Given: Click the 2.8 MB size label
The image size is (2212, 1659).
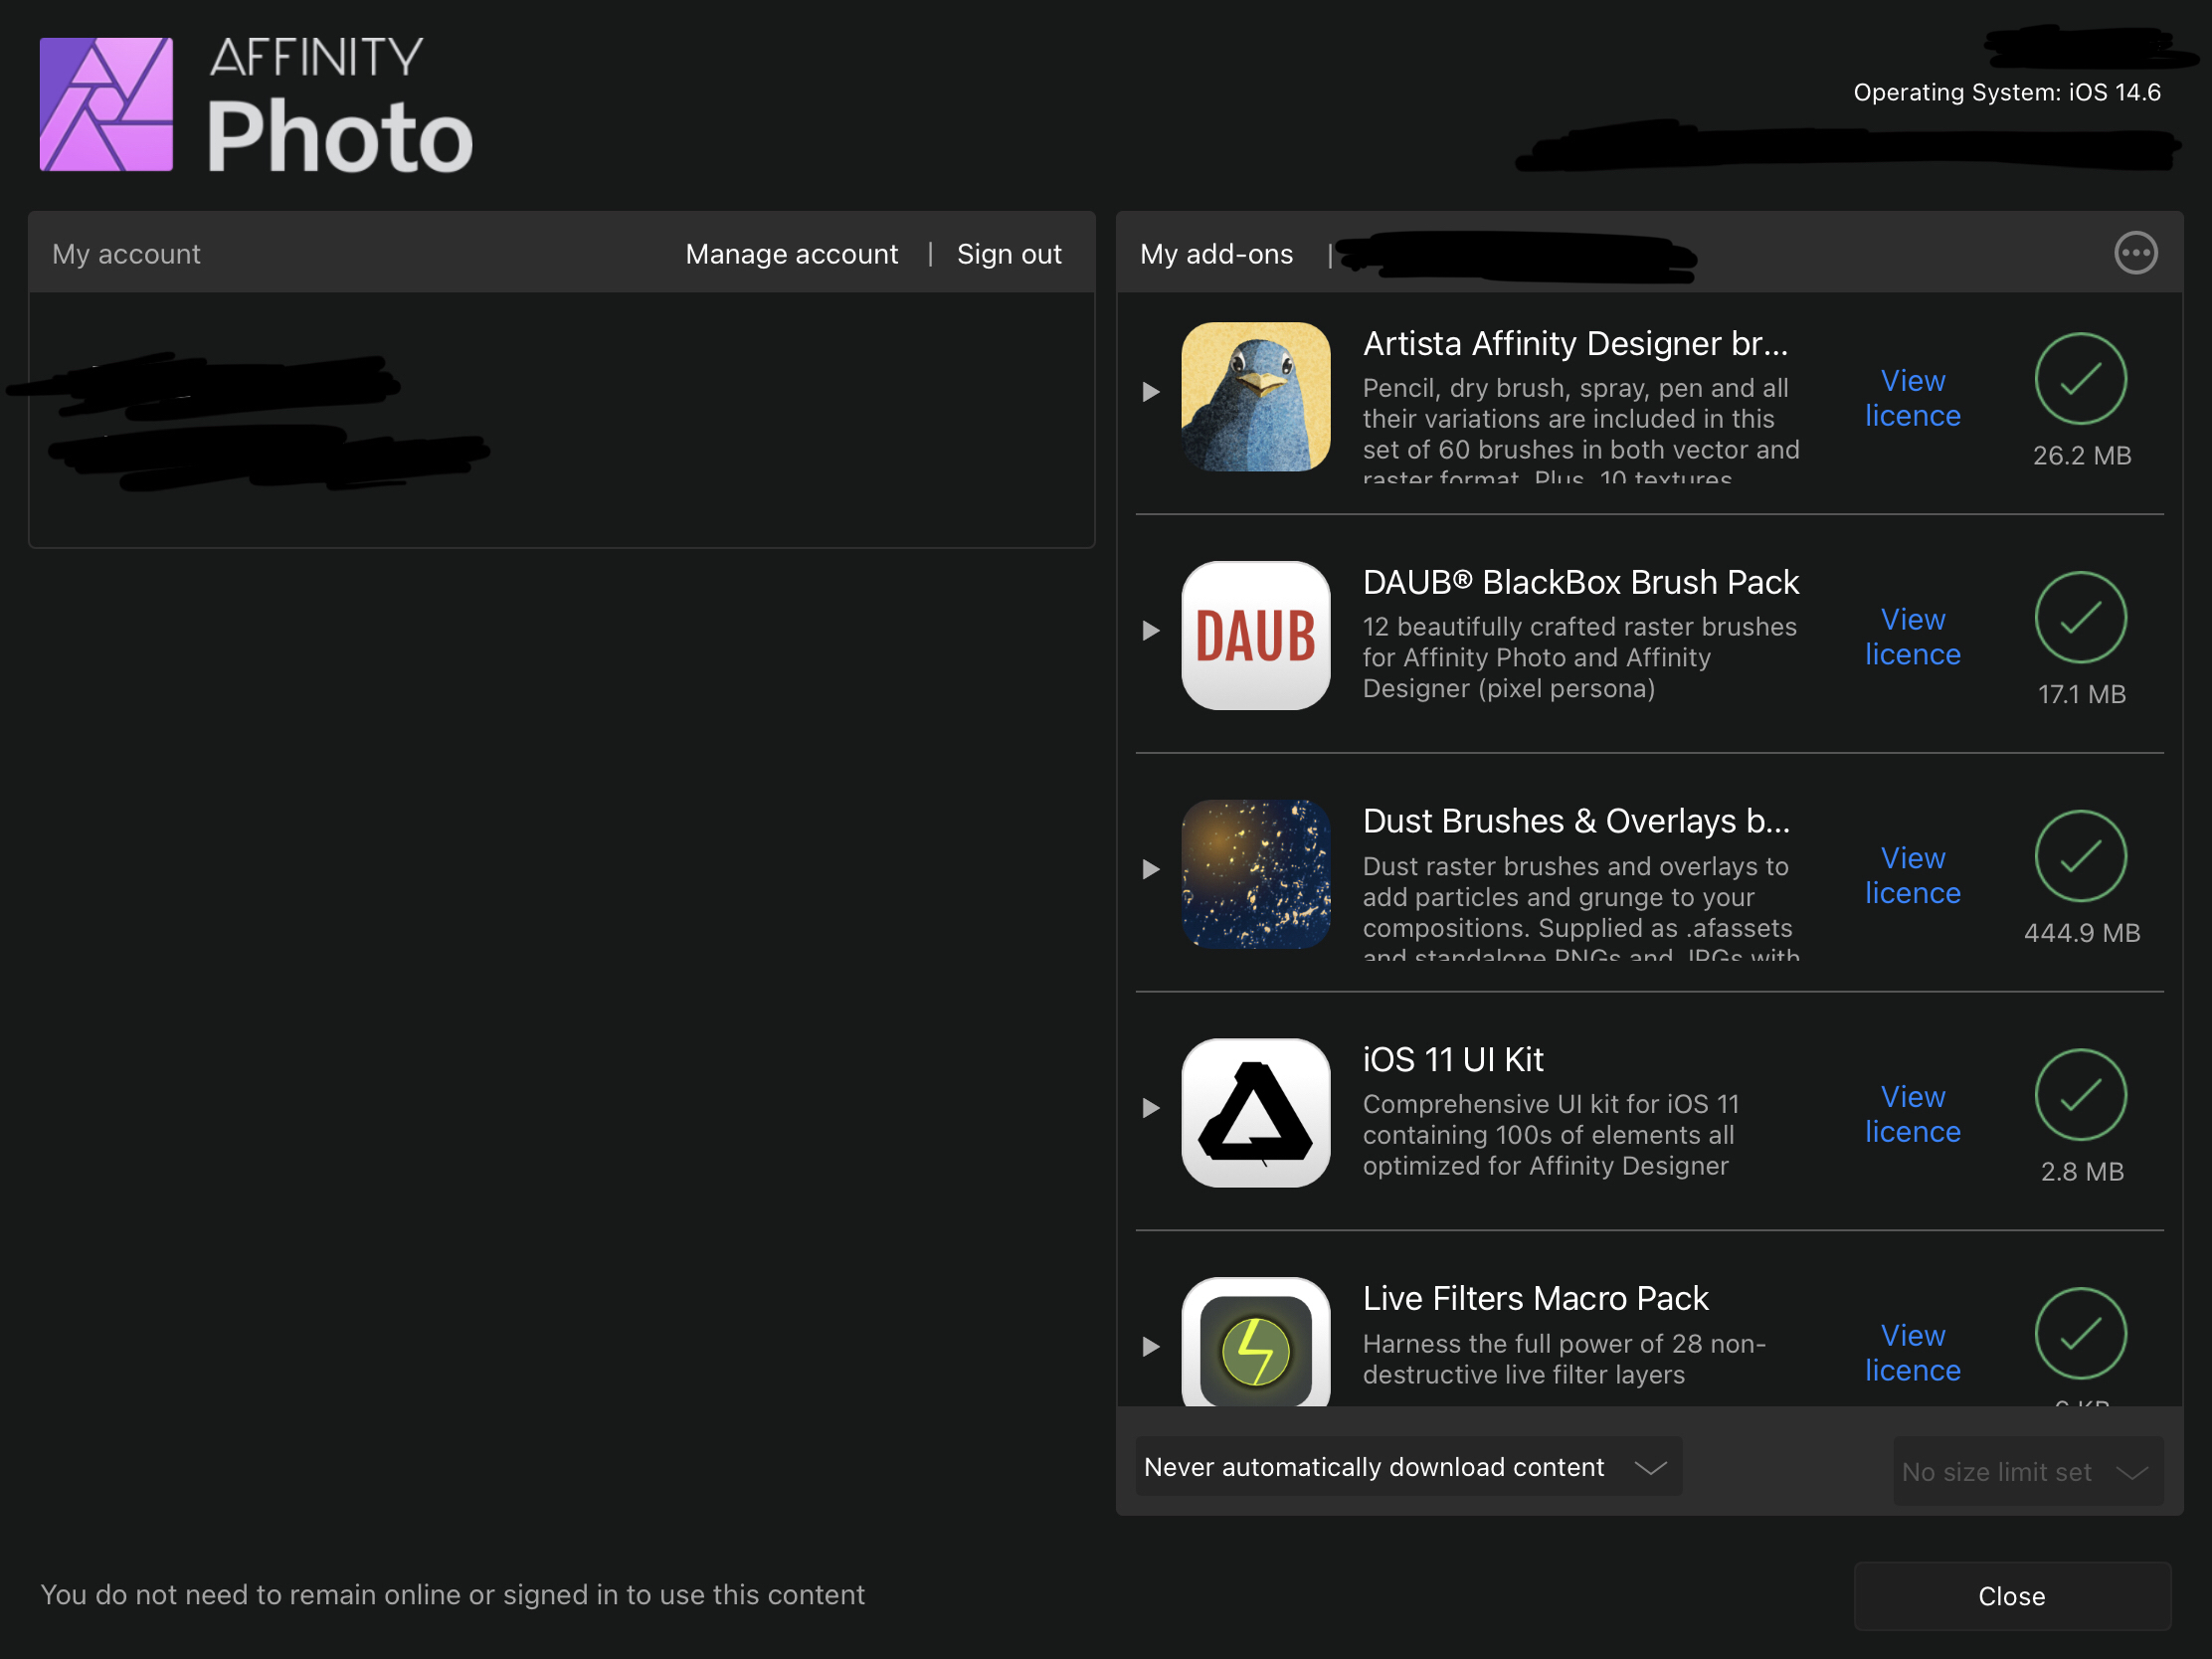Looking at the screenshot, I should pos(2082,1172).
